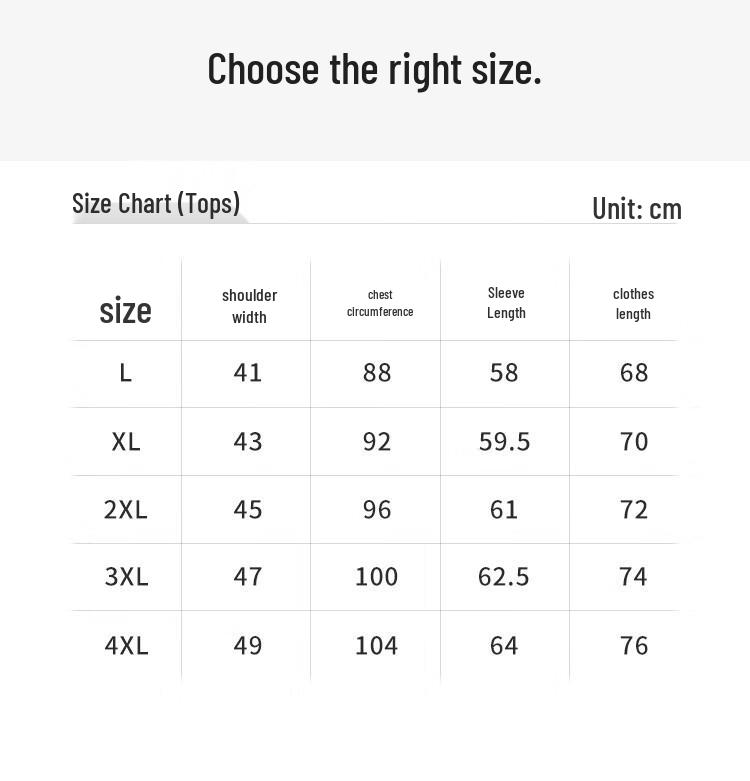Select the "chest circumference" column header
Viewport: 750px width, 781px height.
pos(380,303)
